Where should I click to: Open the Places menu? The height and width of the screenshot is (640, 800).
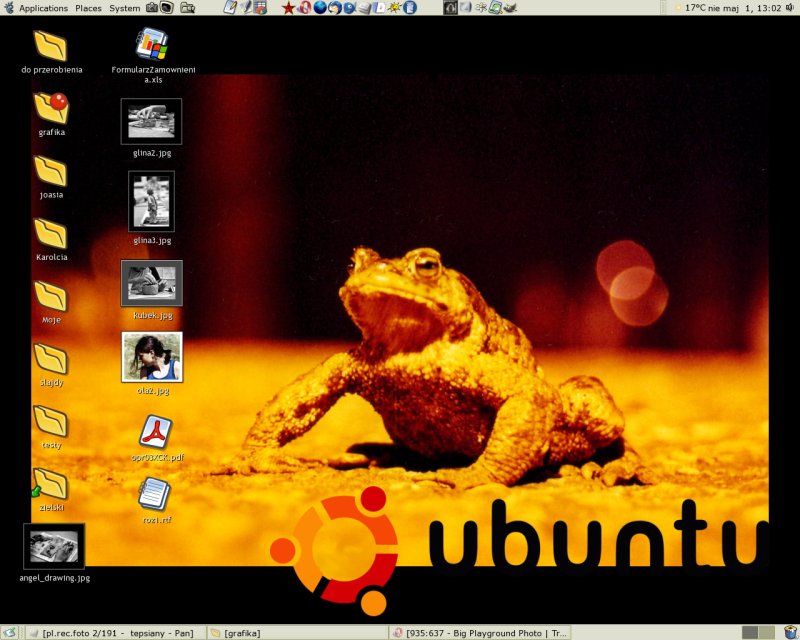pos(88,8)
